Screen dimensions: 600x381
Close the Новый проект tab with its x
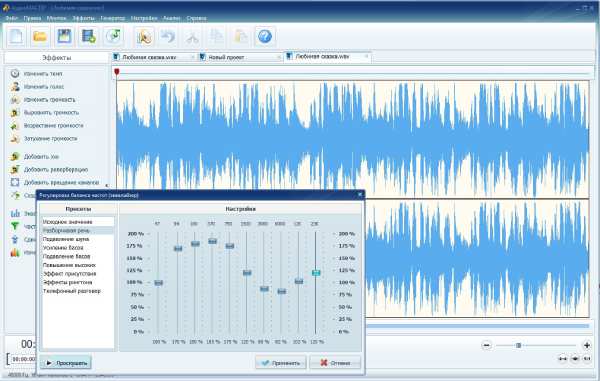[x=278, y=57]
